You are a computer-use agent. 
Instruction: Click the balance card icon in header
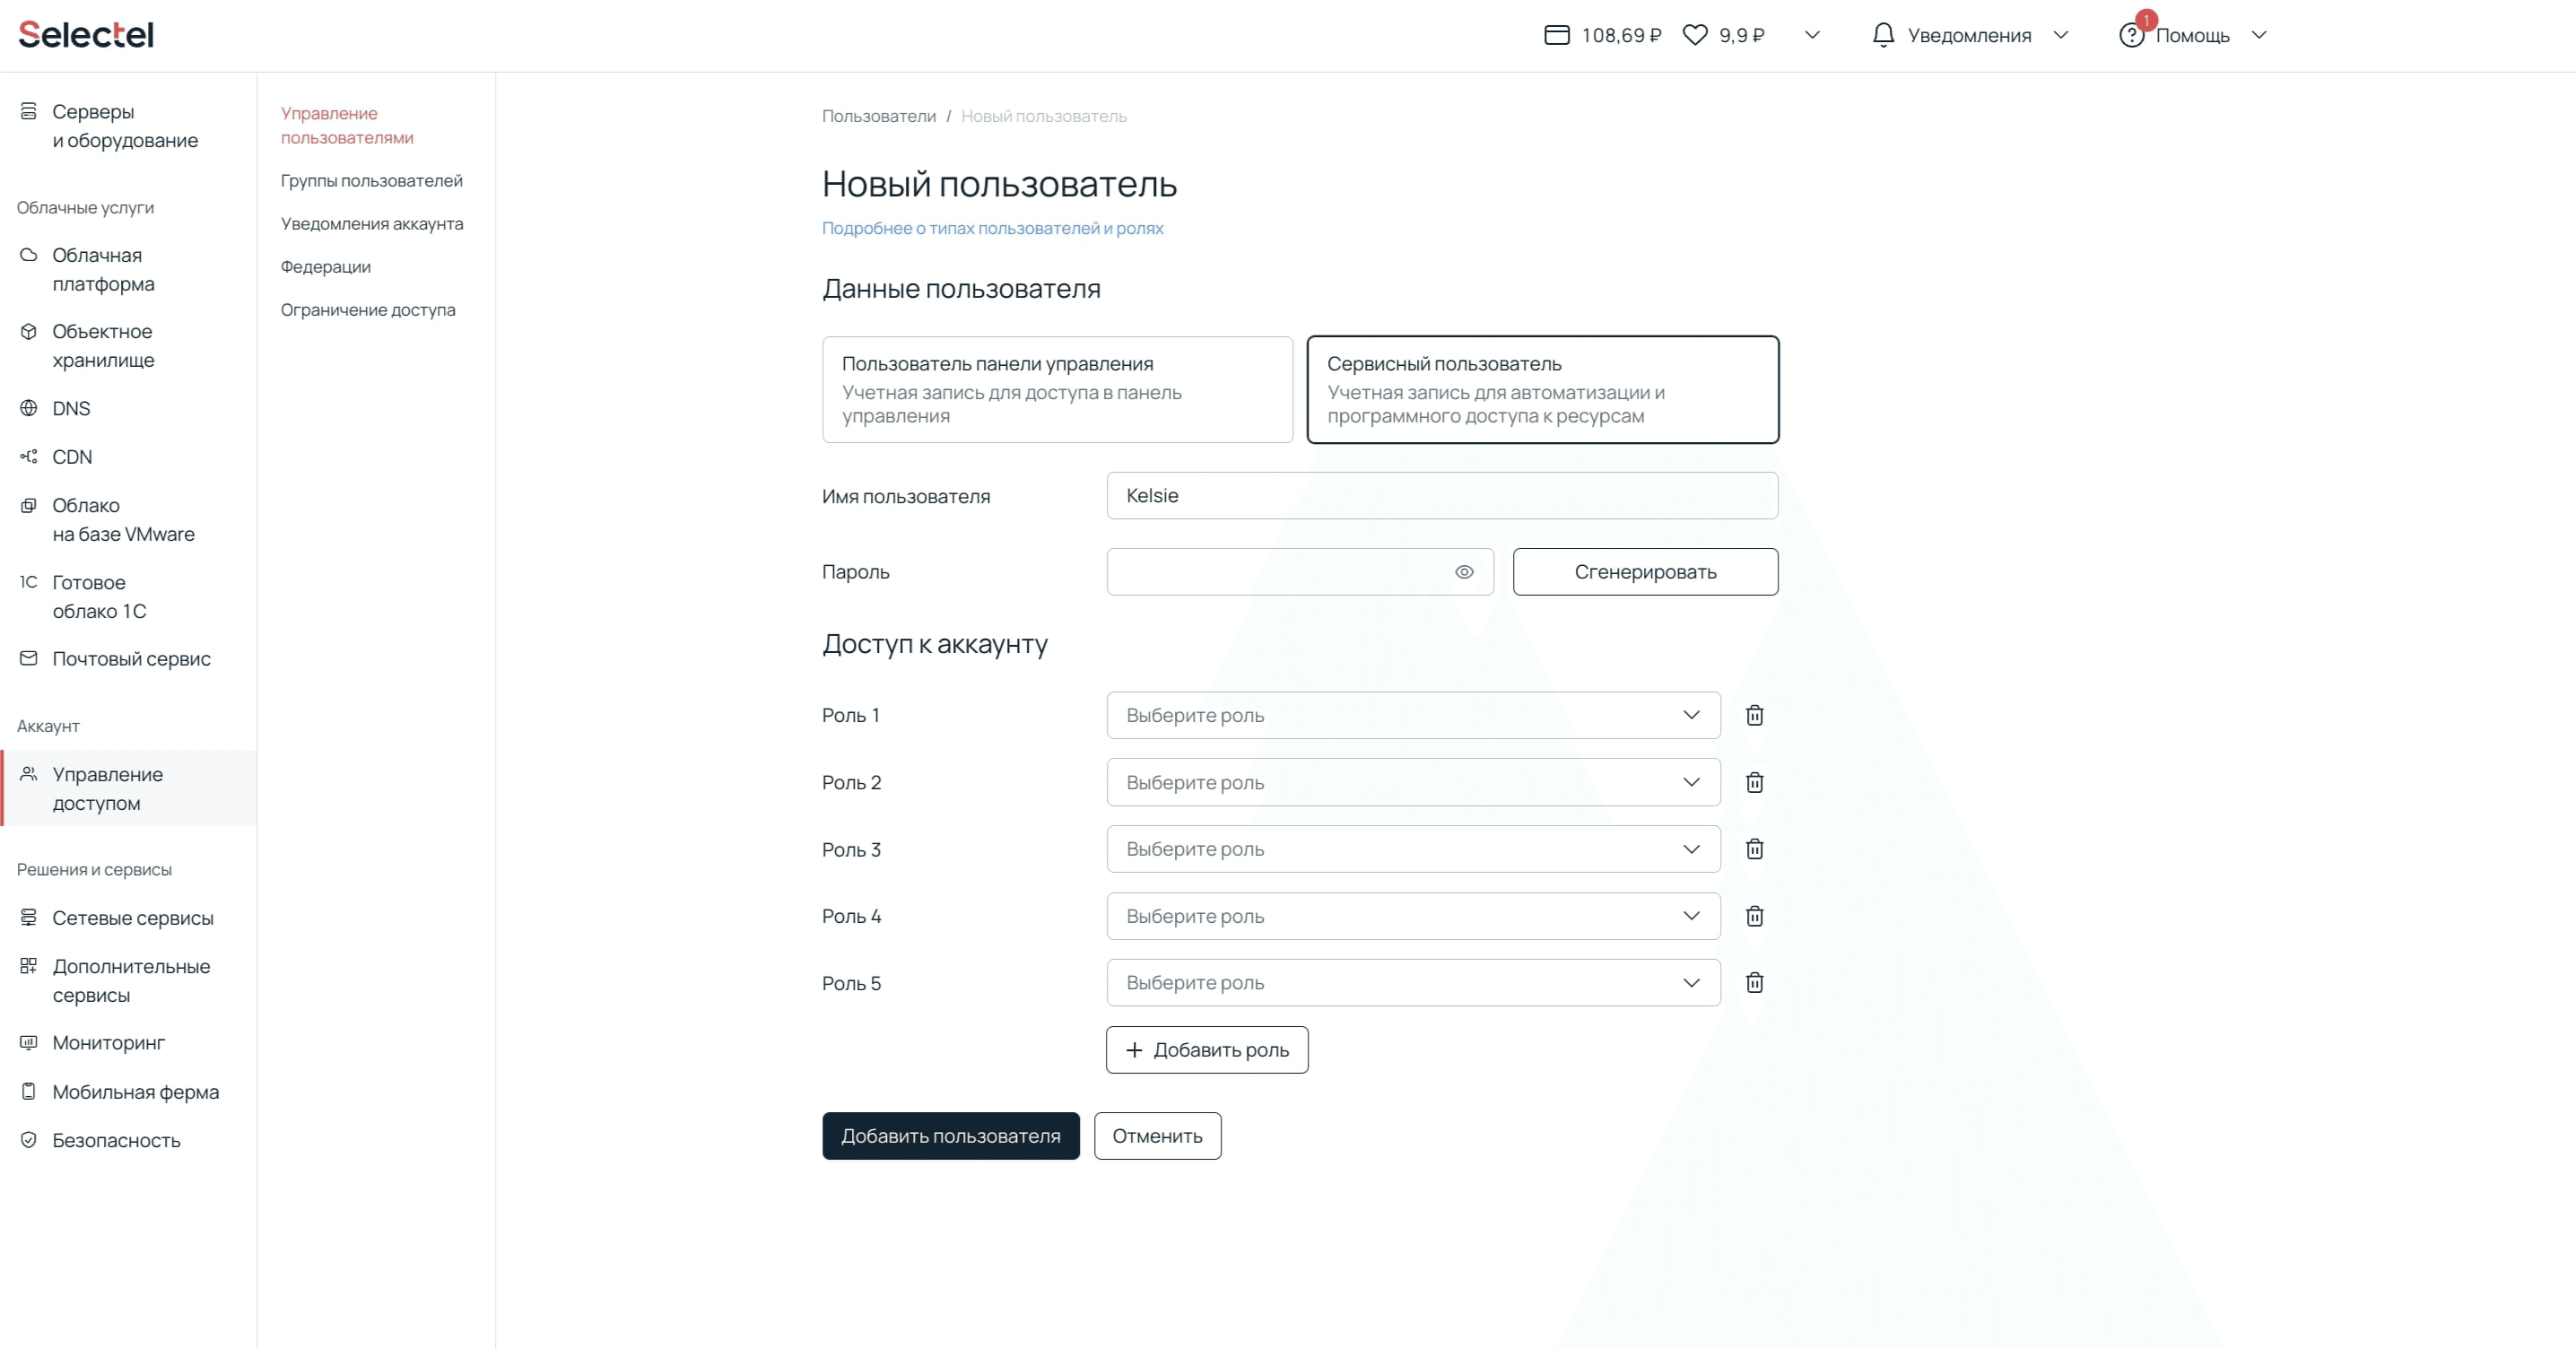click(1556, 35)
